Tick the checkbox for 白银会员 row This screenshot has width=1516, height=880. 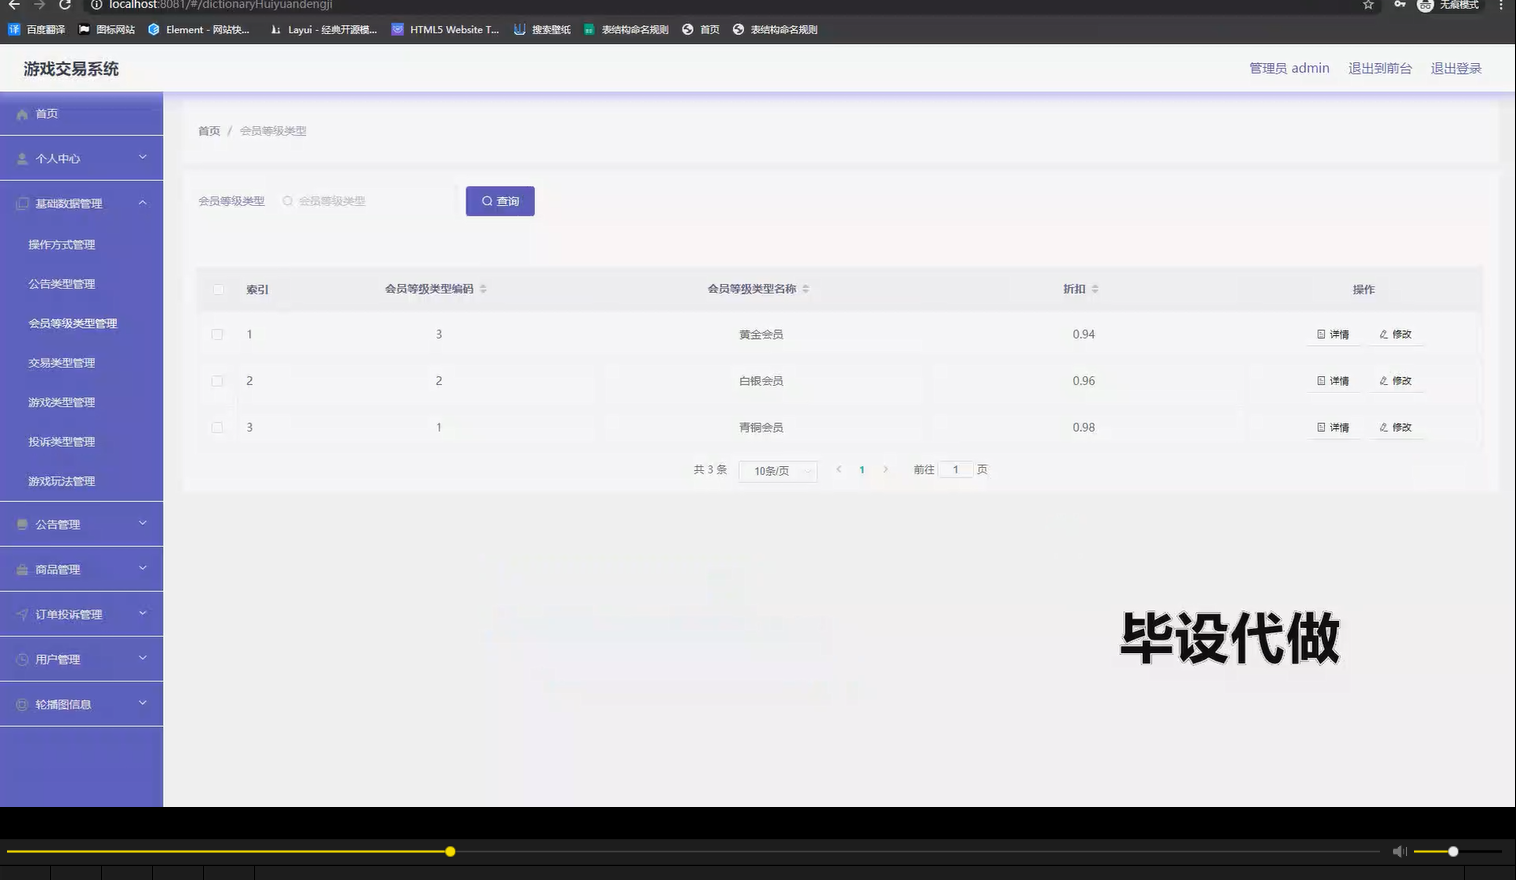coord(217,381)
